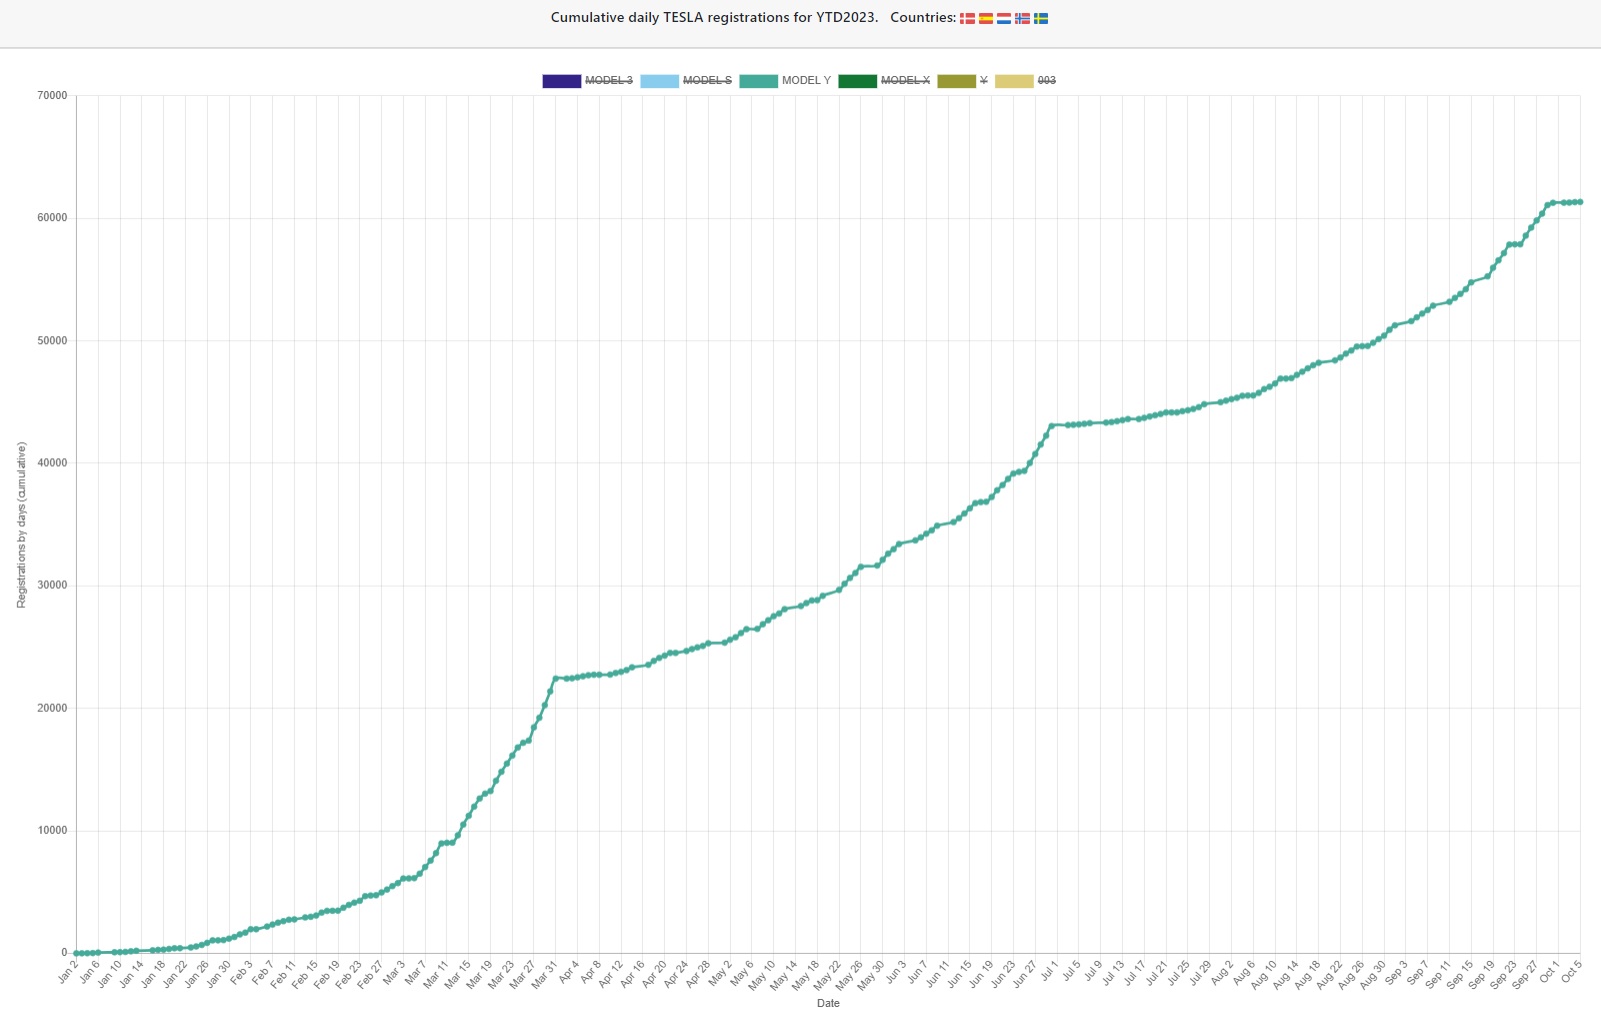Click the 'Sep 3' date label
This screenshot has width=1601, height=1023.
pos(1395,972)
